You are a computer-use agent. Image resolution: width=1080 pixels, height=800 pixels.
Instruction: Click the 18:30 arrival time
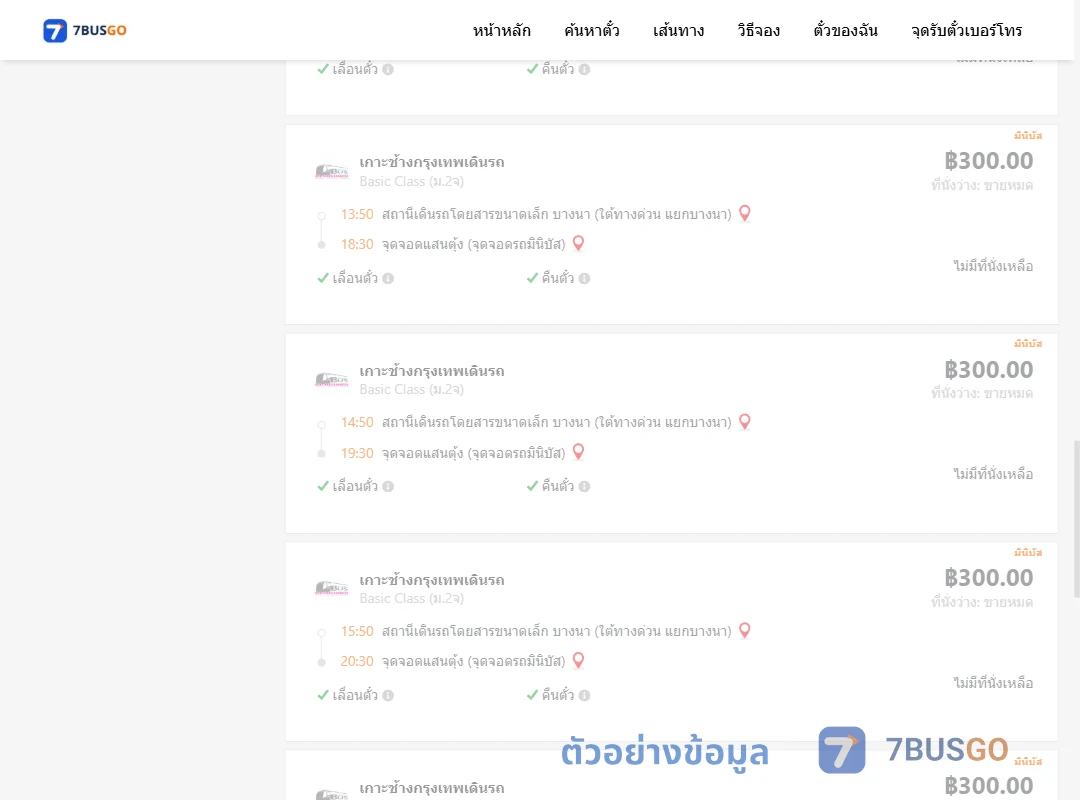357,244
